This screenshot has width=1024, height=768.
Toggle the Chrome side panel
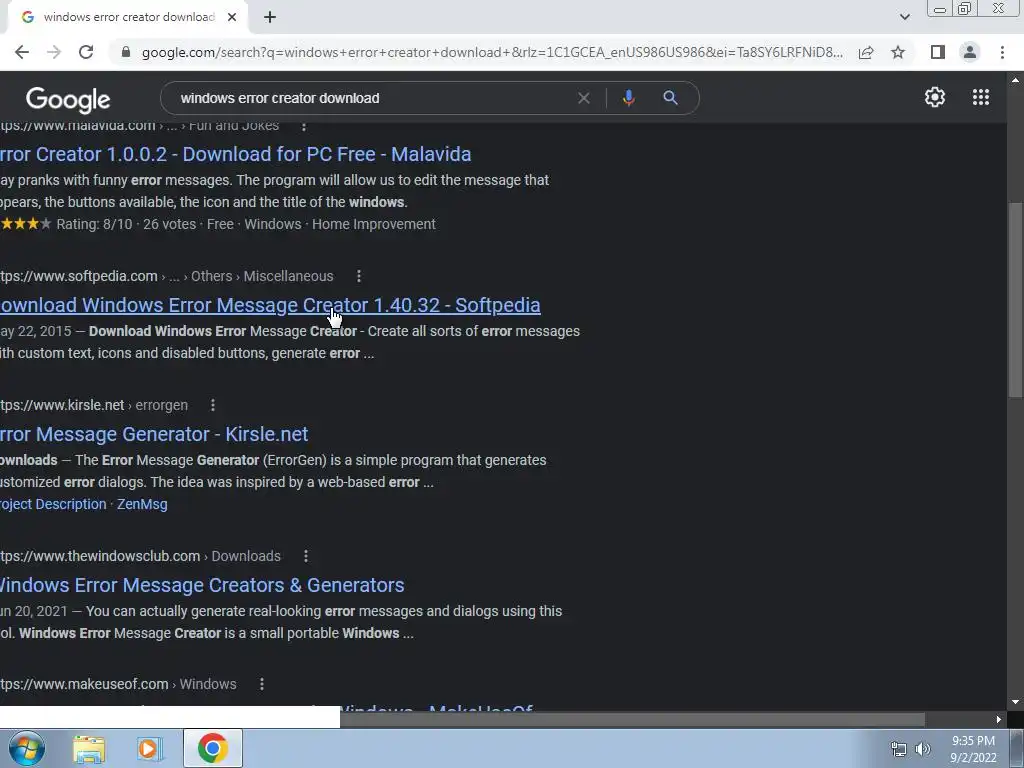(x=938, y=52)
